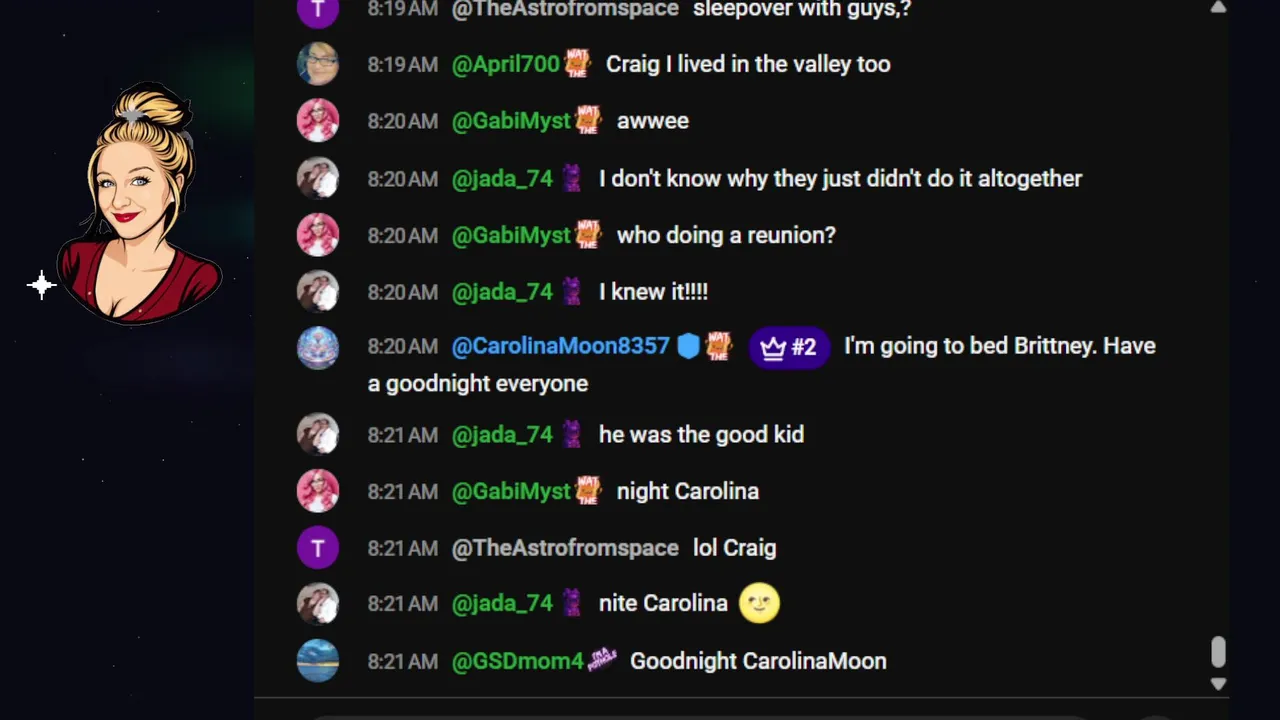
Task: Open @April700 username link
Action: (x=506, y=64)
